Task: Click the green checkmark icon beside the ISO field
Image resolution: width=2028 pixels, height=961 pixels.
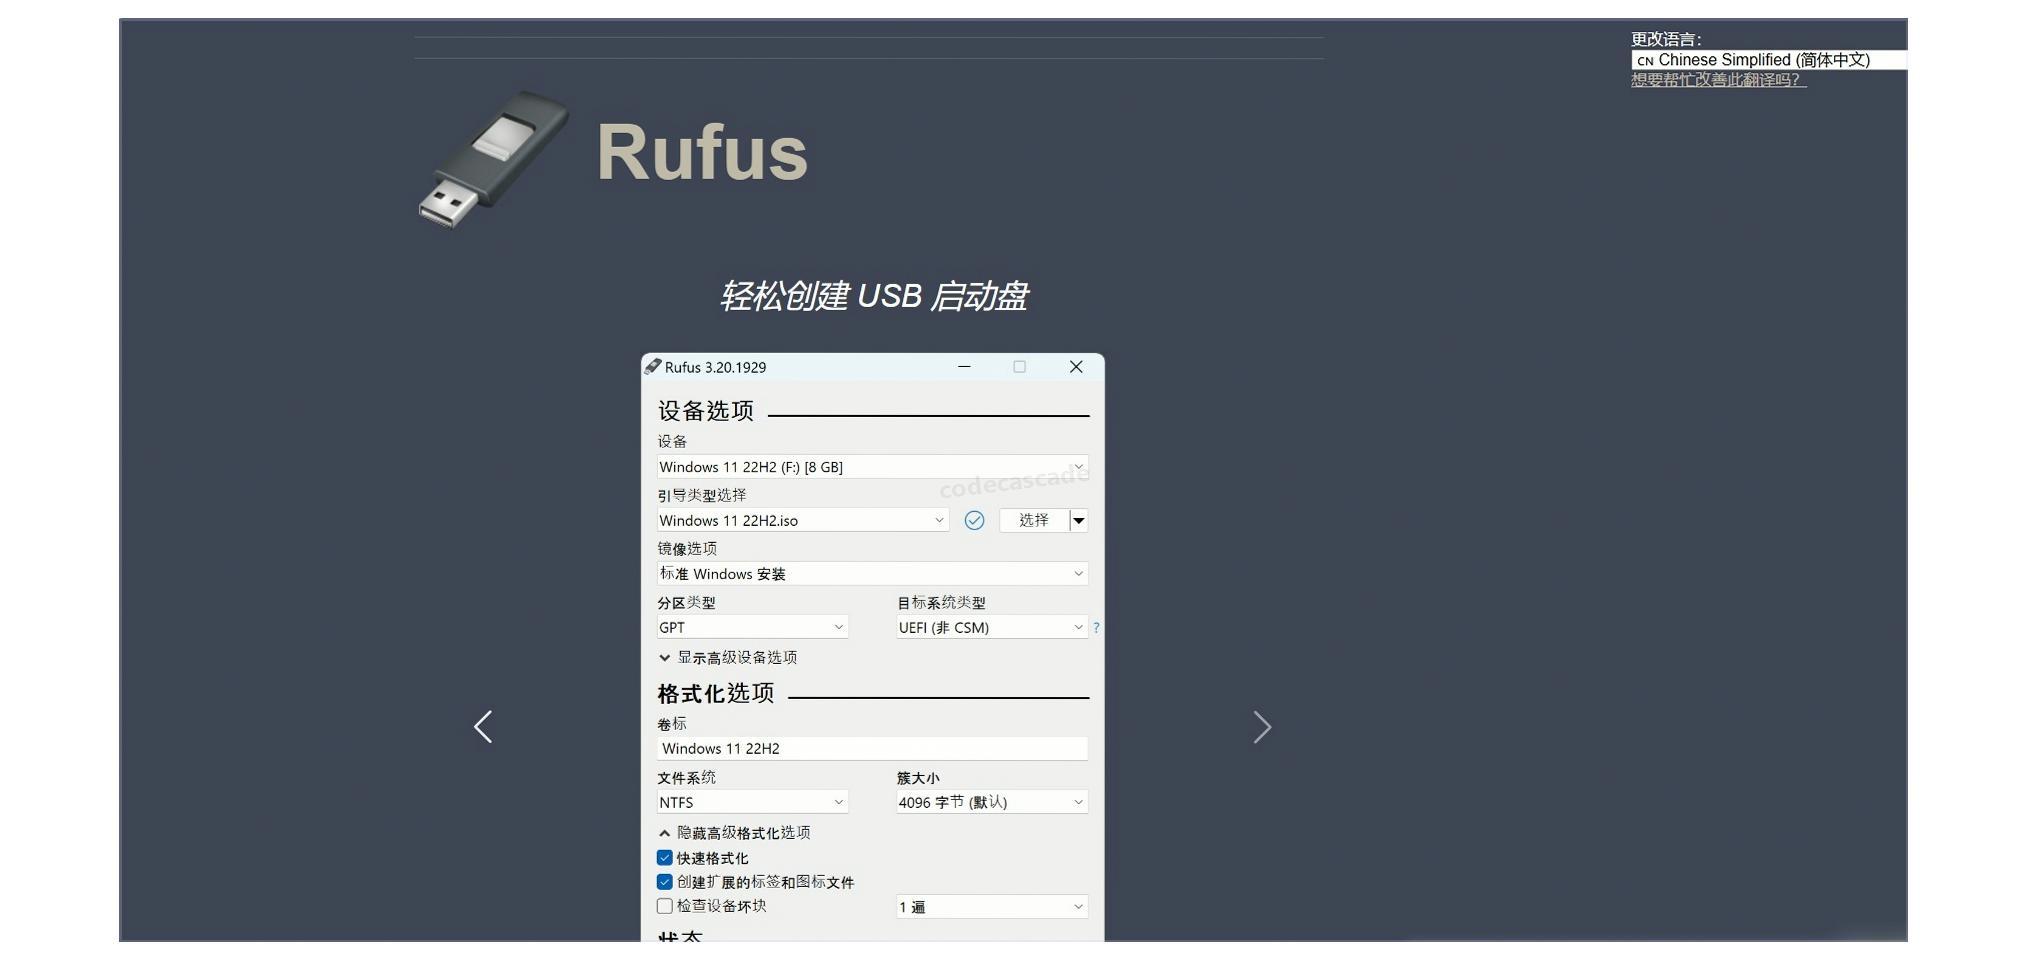Action: point(975,520)
